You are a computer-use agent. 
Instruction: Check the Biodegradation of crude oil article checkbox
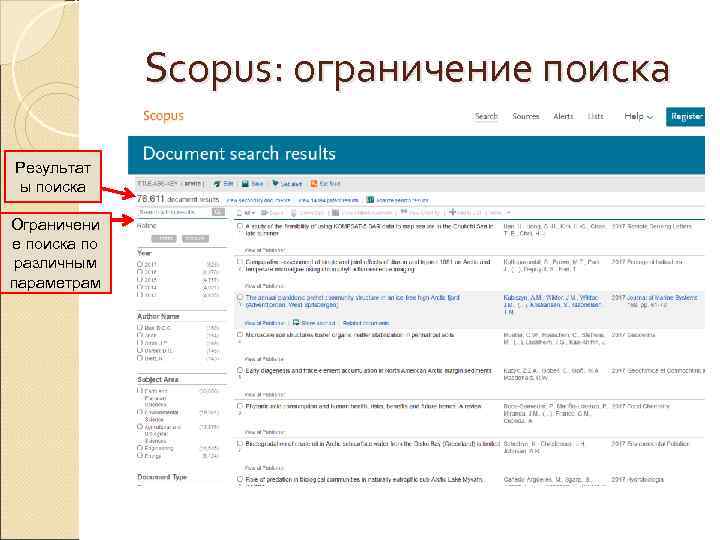click(x=240, y=444)
